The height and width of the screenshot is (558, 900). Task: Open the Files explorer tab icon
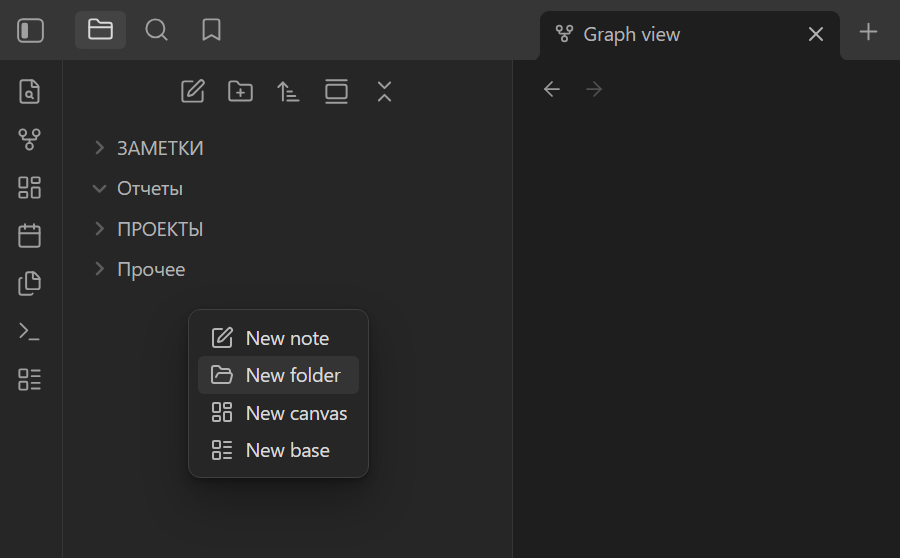(100, 30)
